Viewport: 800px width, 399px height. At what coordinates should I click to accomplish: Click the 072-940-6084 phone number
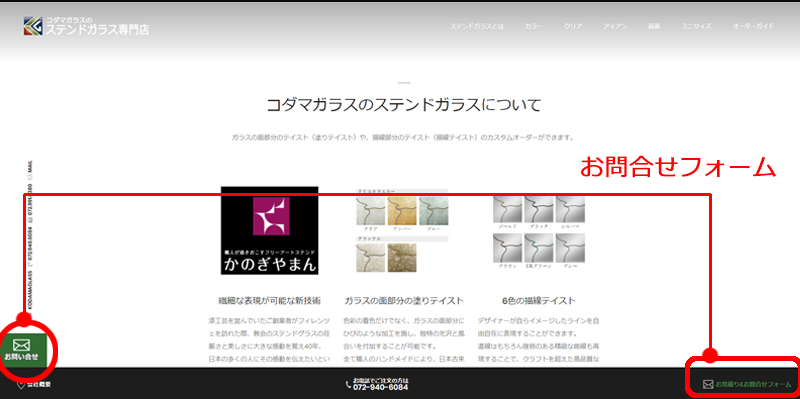click(381, 388)
